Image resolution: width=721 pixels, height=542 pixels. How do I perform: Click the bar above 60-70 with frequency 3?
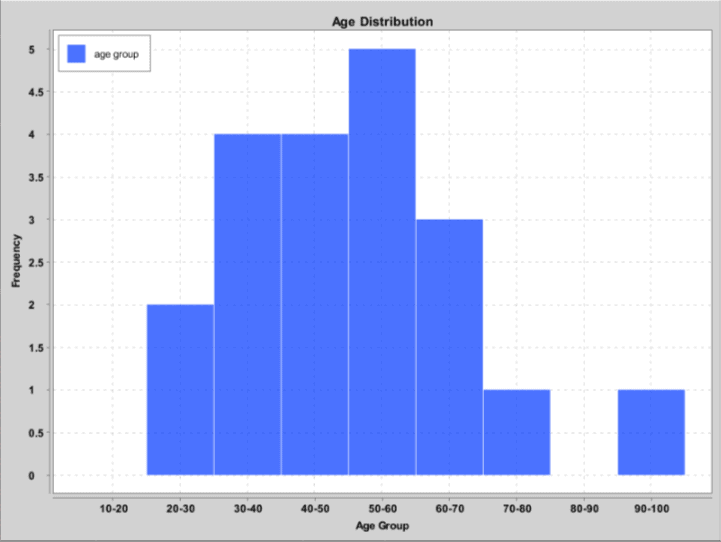click(449, 347)
